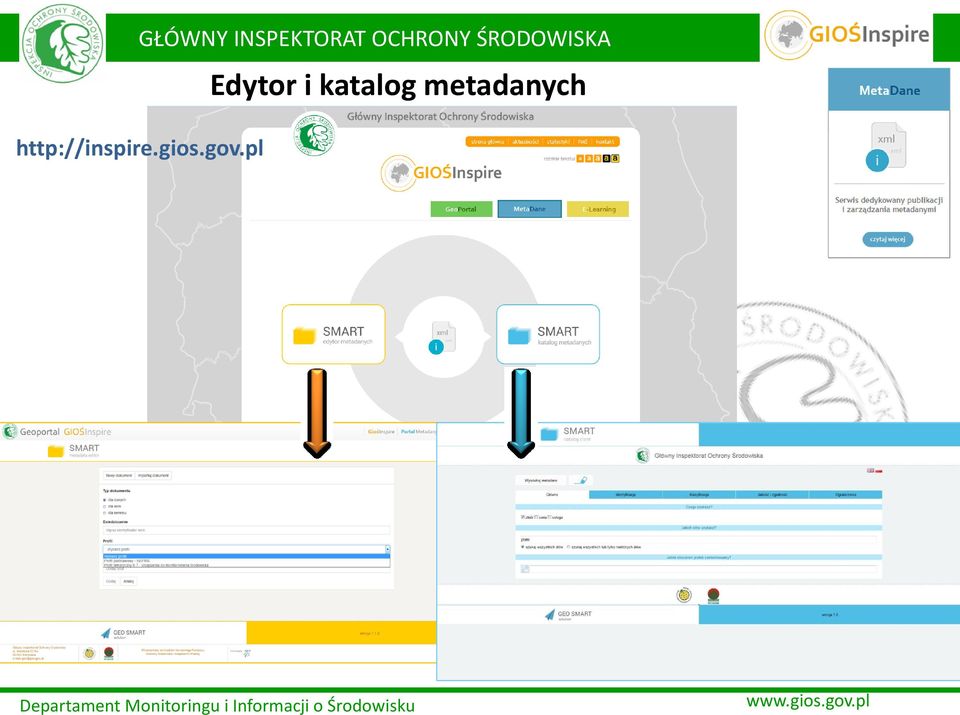Click the yellow SMART folder icon in editor window
Image resolution: width=960 pixels, height=715 pixels.
56,451
